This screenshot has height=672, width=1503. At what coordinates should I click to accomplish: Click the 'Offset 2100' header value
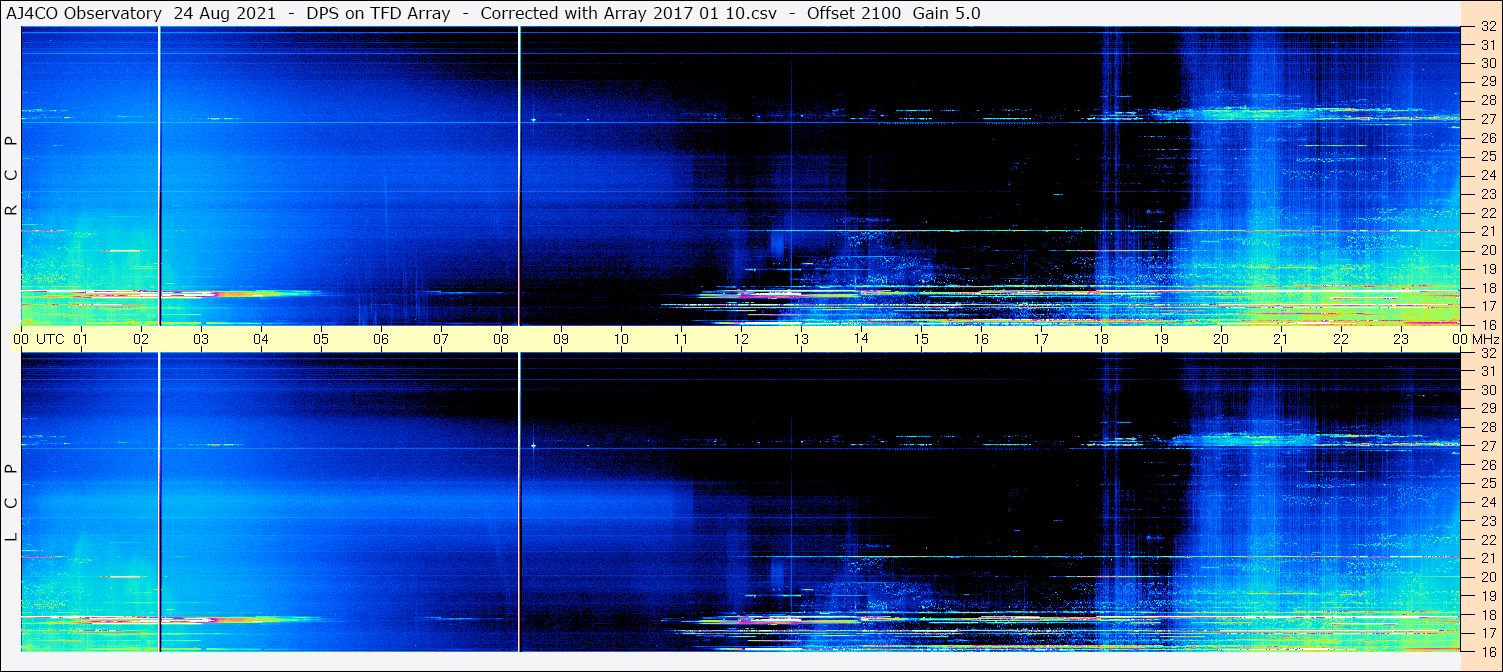coord(853,13)
